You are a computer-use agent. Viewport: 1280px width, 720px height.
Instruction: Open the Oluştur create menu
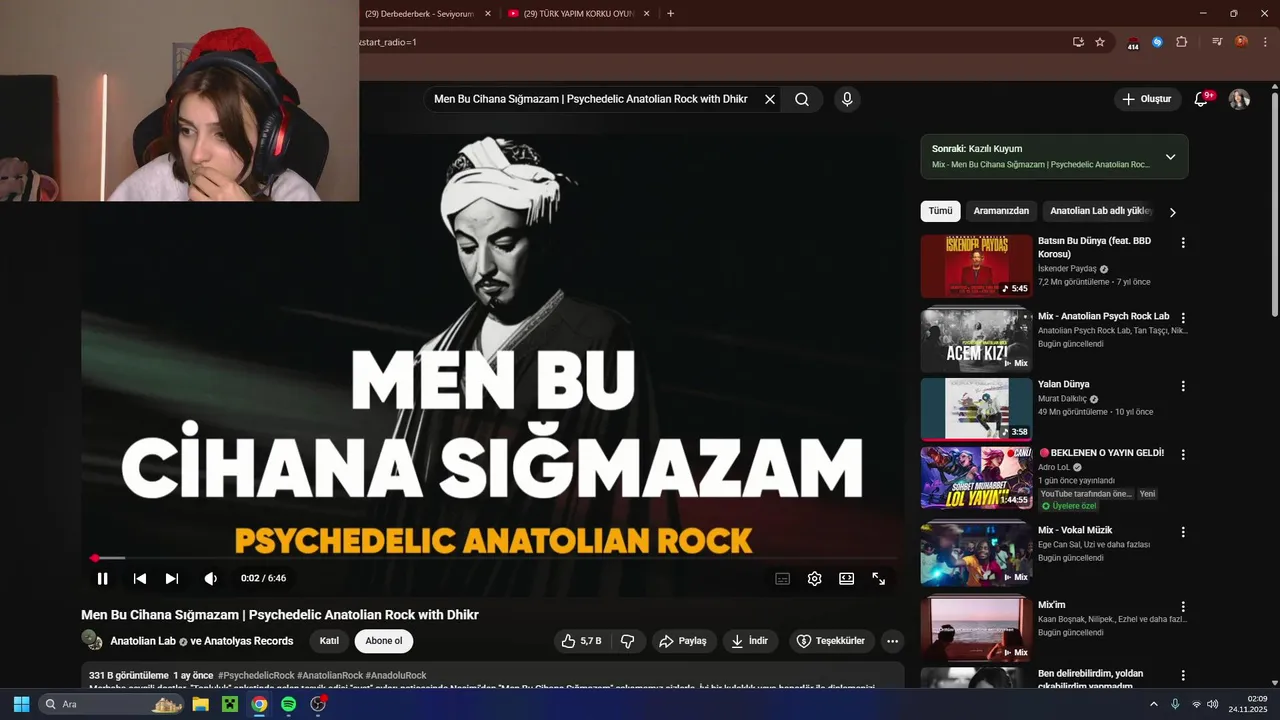coord(1146,99)
